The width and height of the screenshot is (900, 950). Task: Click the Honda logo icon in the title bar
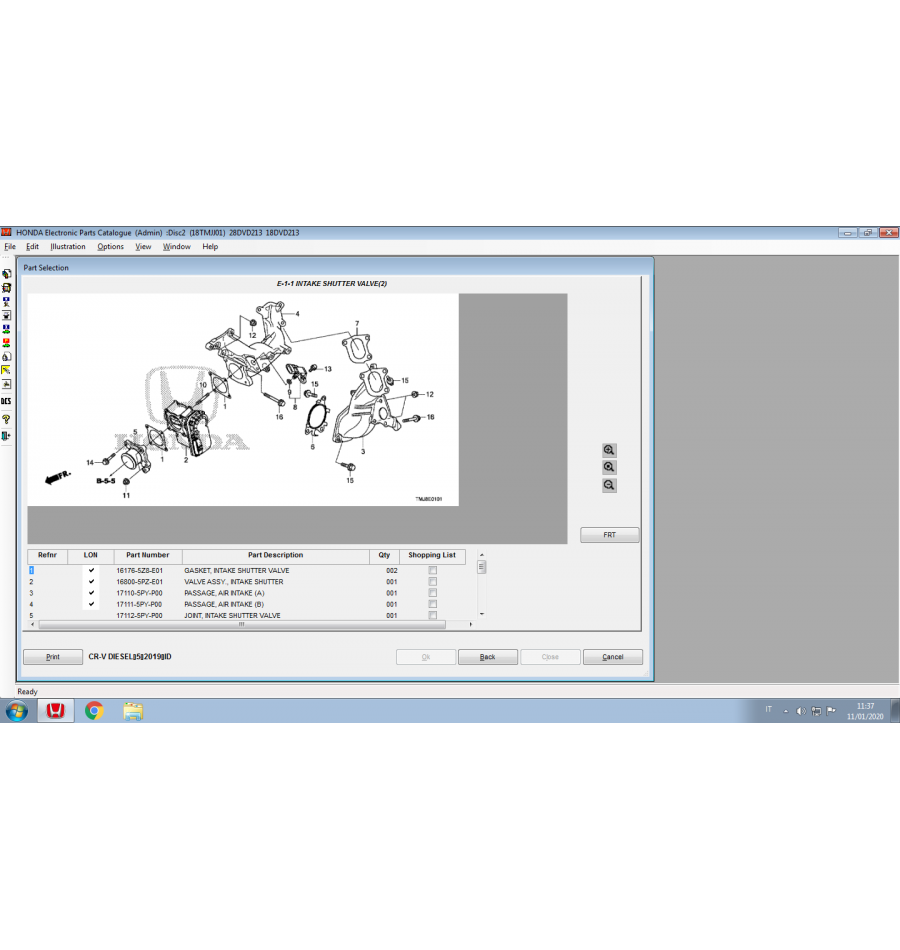[x=7, y=233]
